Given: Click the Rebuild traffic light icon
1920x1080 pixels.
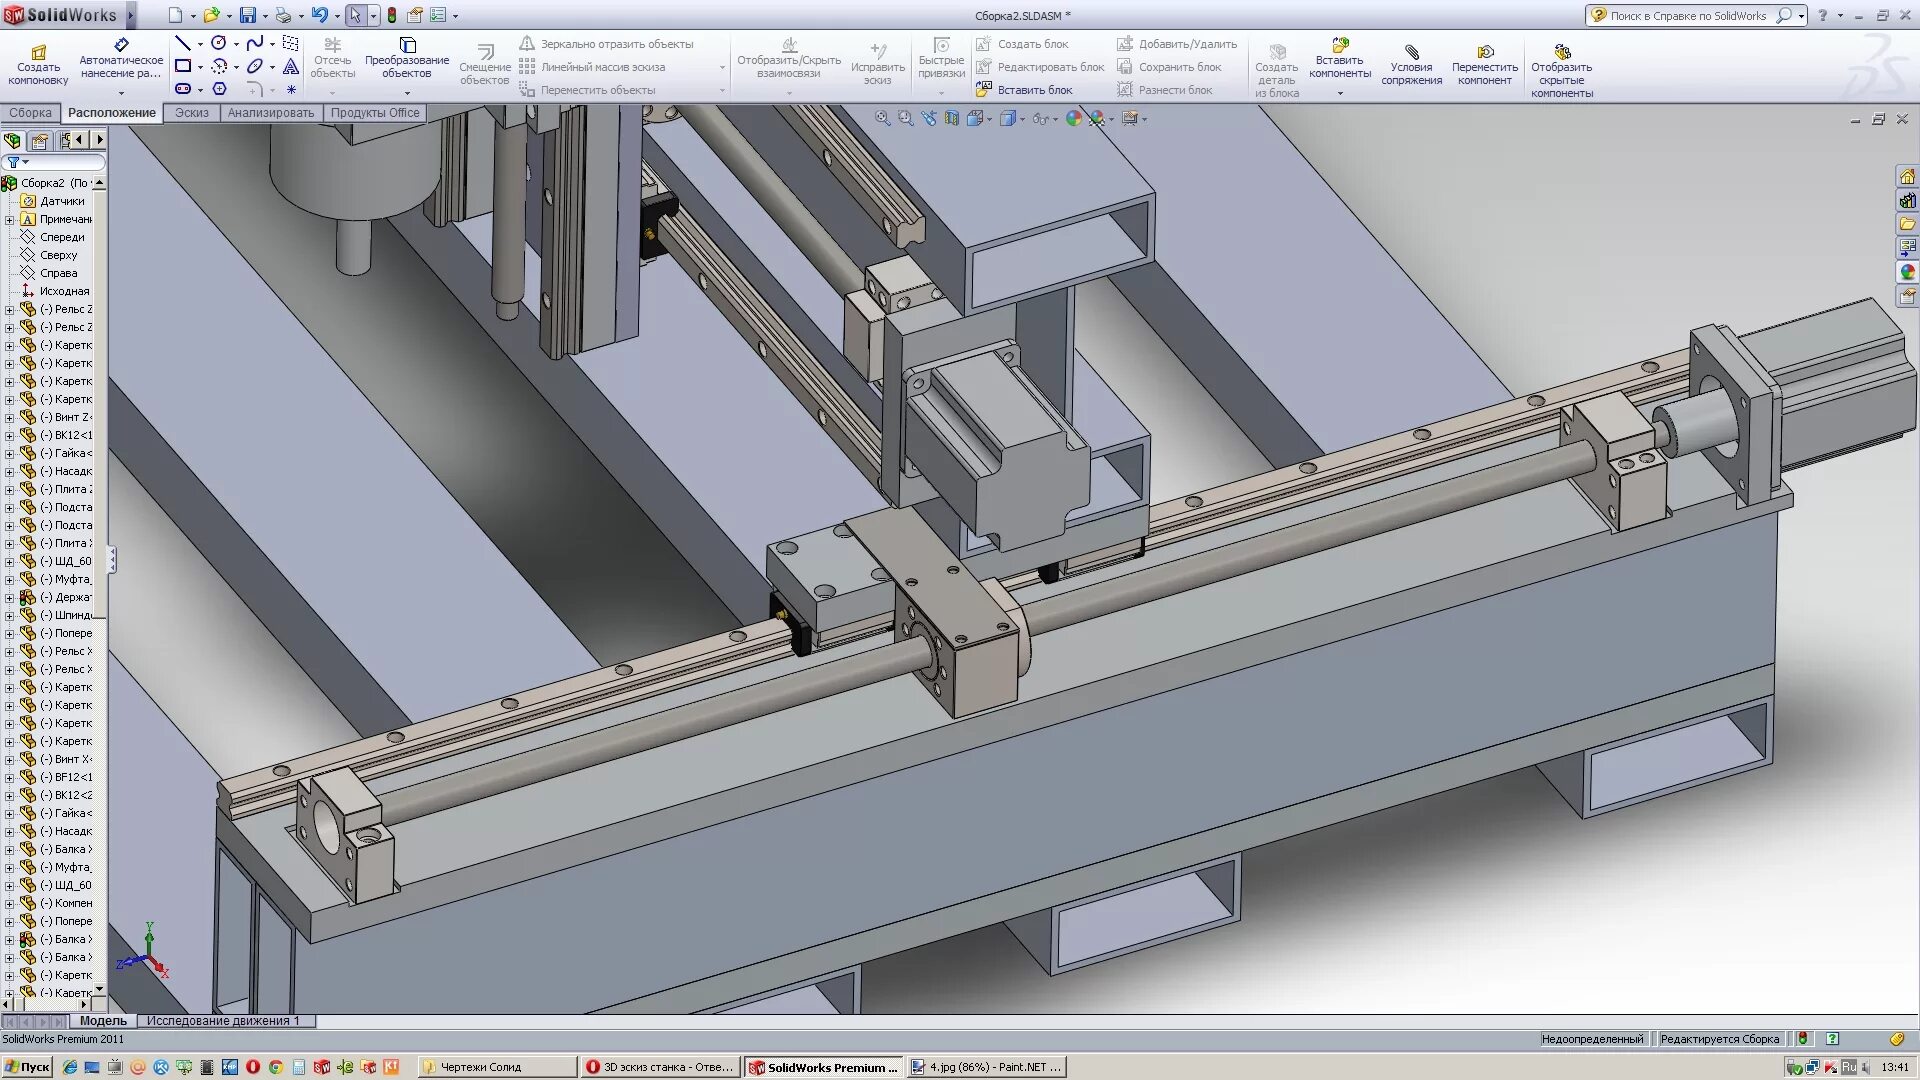Looking at the screenshot, I should point(392,15).
